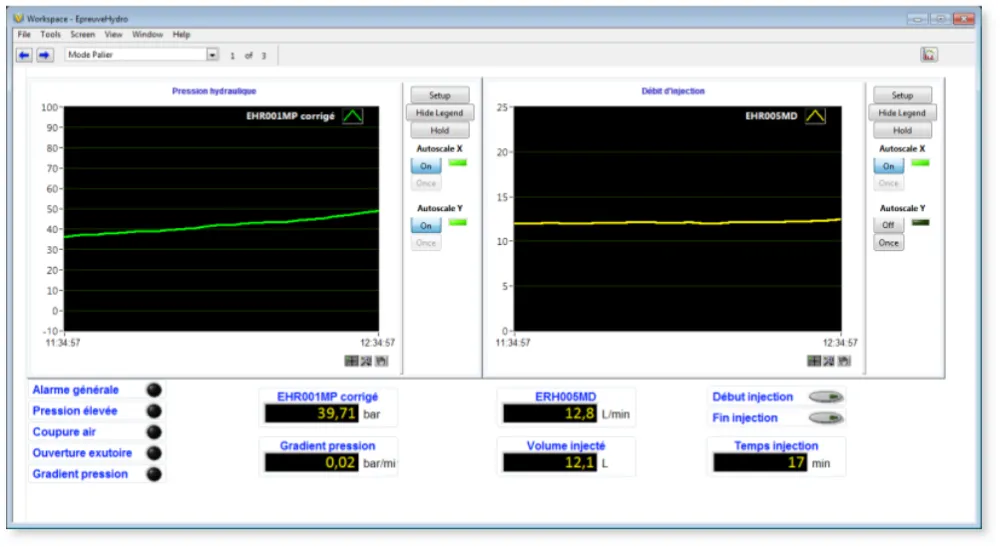Flip the Fin injection switch

click(x=827, y=418)
